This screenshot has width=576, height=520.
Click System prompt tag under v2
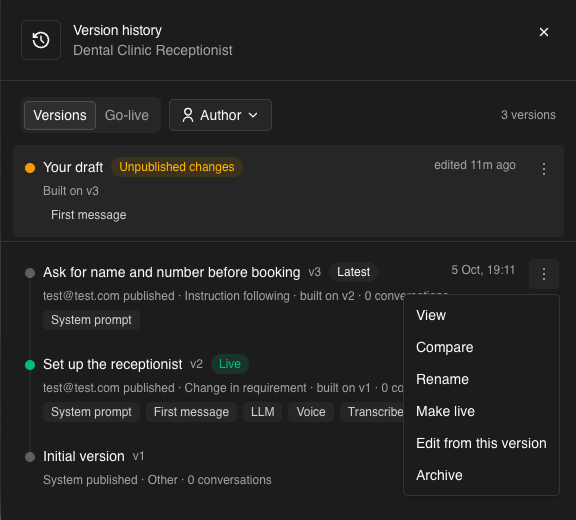point(91,412)
